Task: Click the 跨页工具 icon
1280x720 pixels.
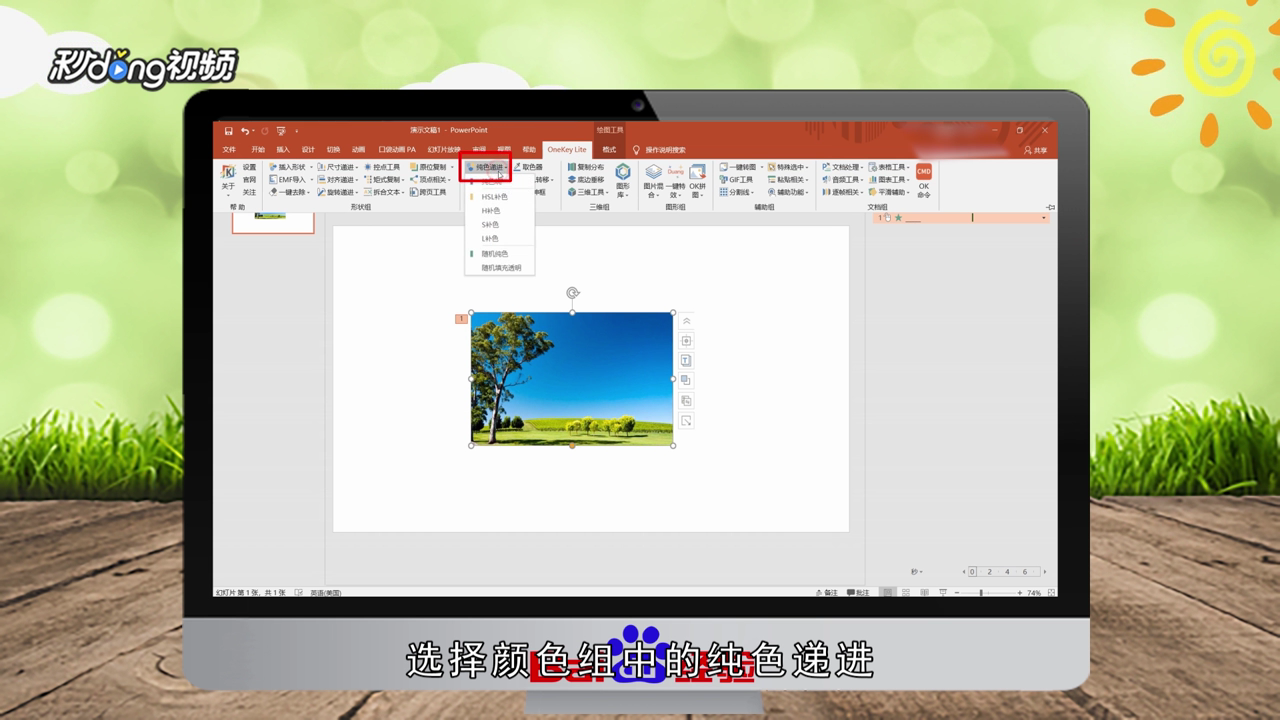Action: 429,192
